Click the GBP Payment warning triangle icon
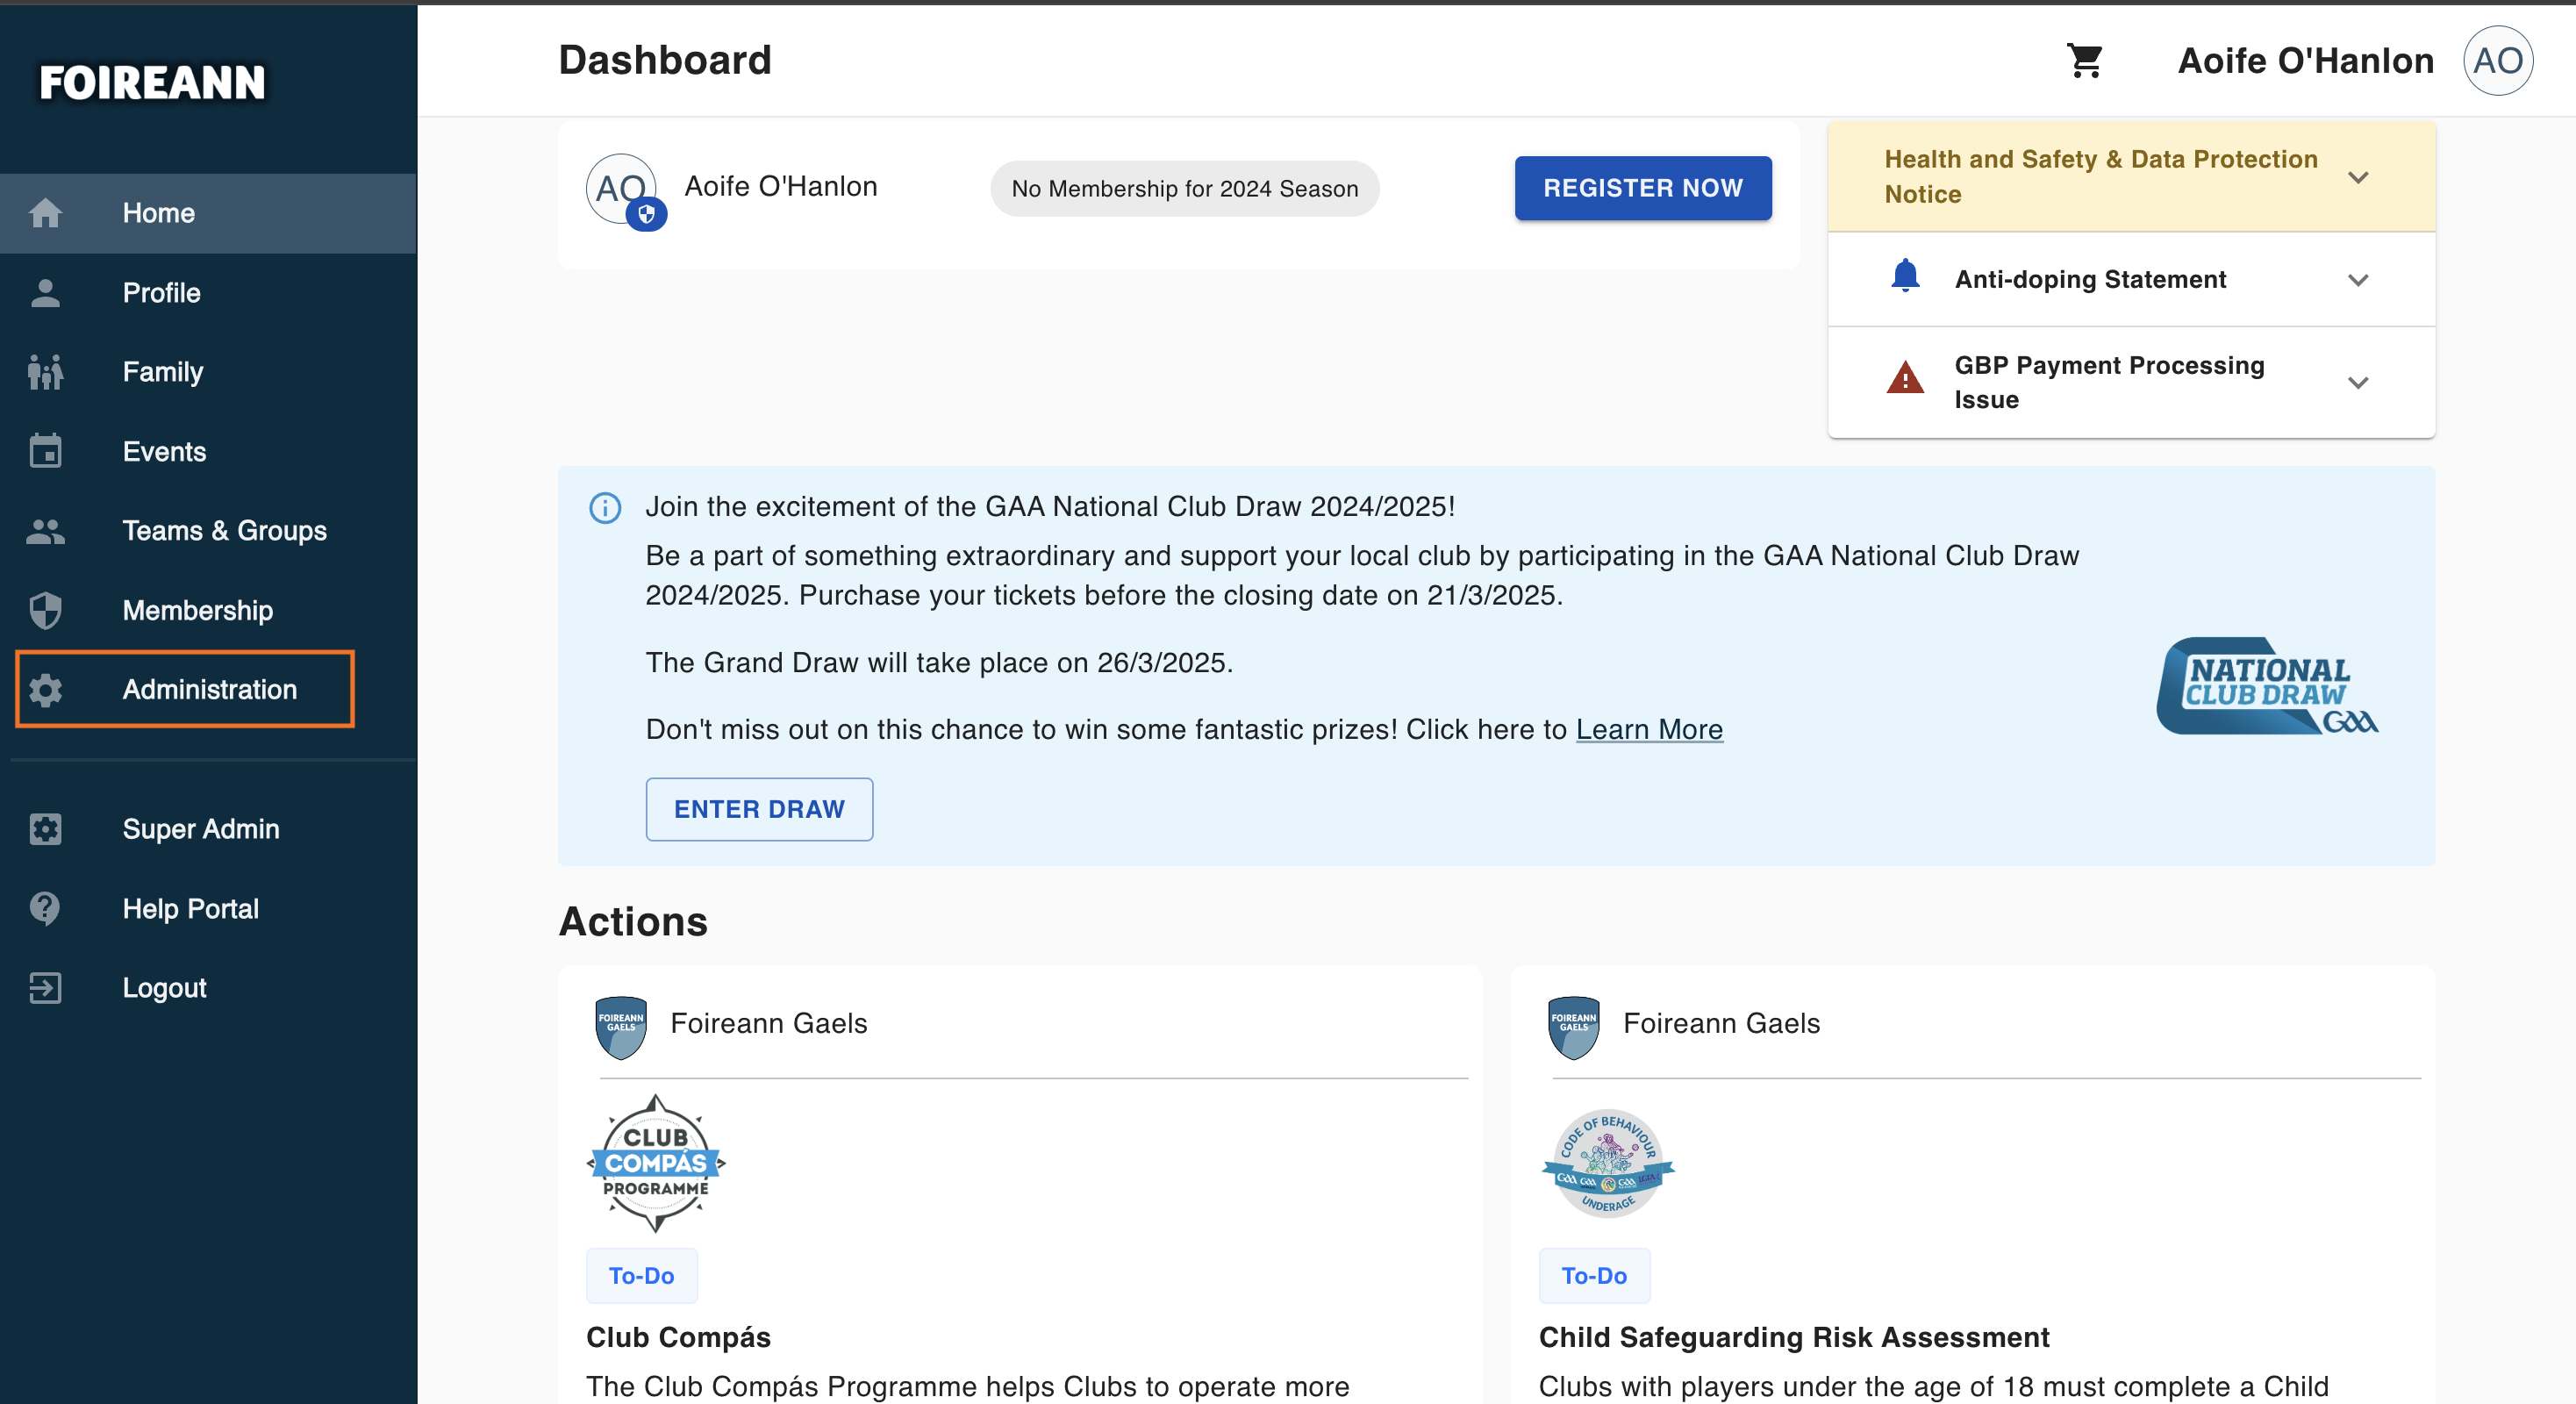The width and height of the screenshot is (2576, 1404). pos(1905,378)
